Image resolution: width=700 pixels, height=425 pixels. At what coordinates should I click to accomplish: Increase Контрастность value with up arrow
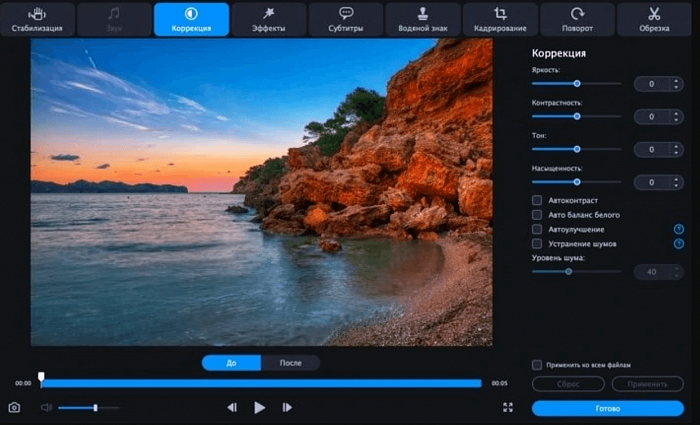click(x=676, y=114)
